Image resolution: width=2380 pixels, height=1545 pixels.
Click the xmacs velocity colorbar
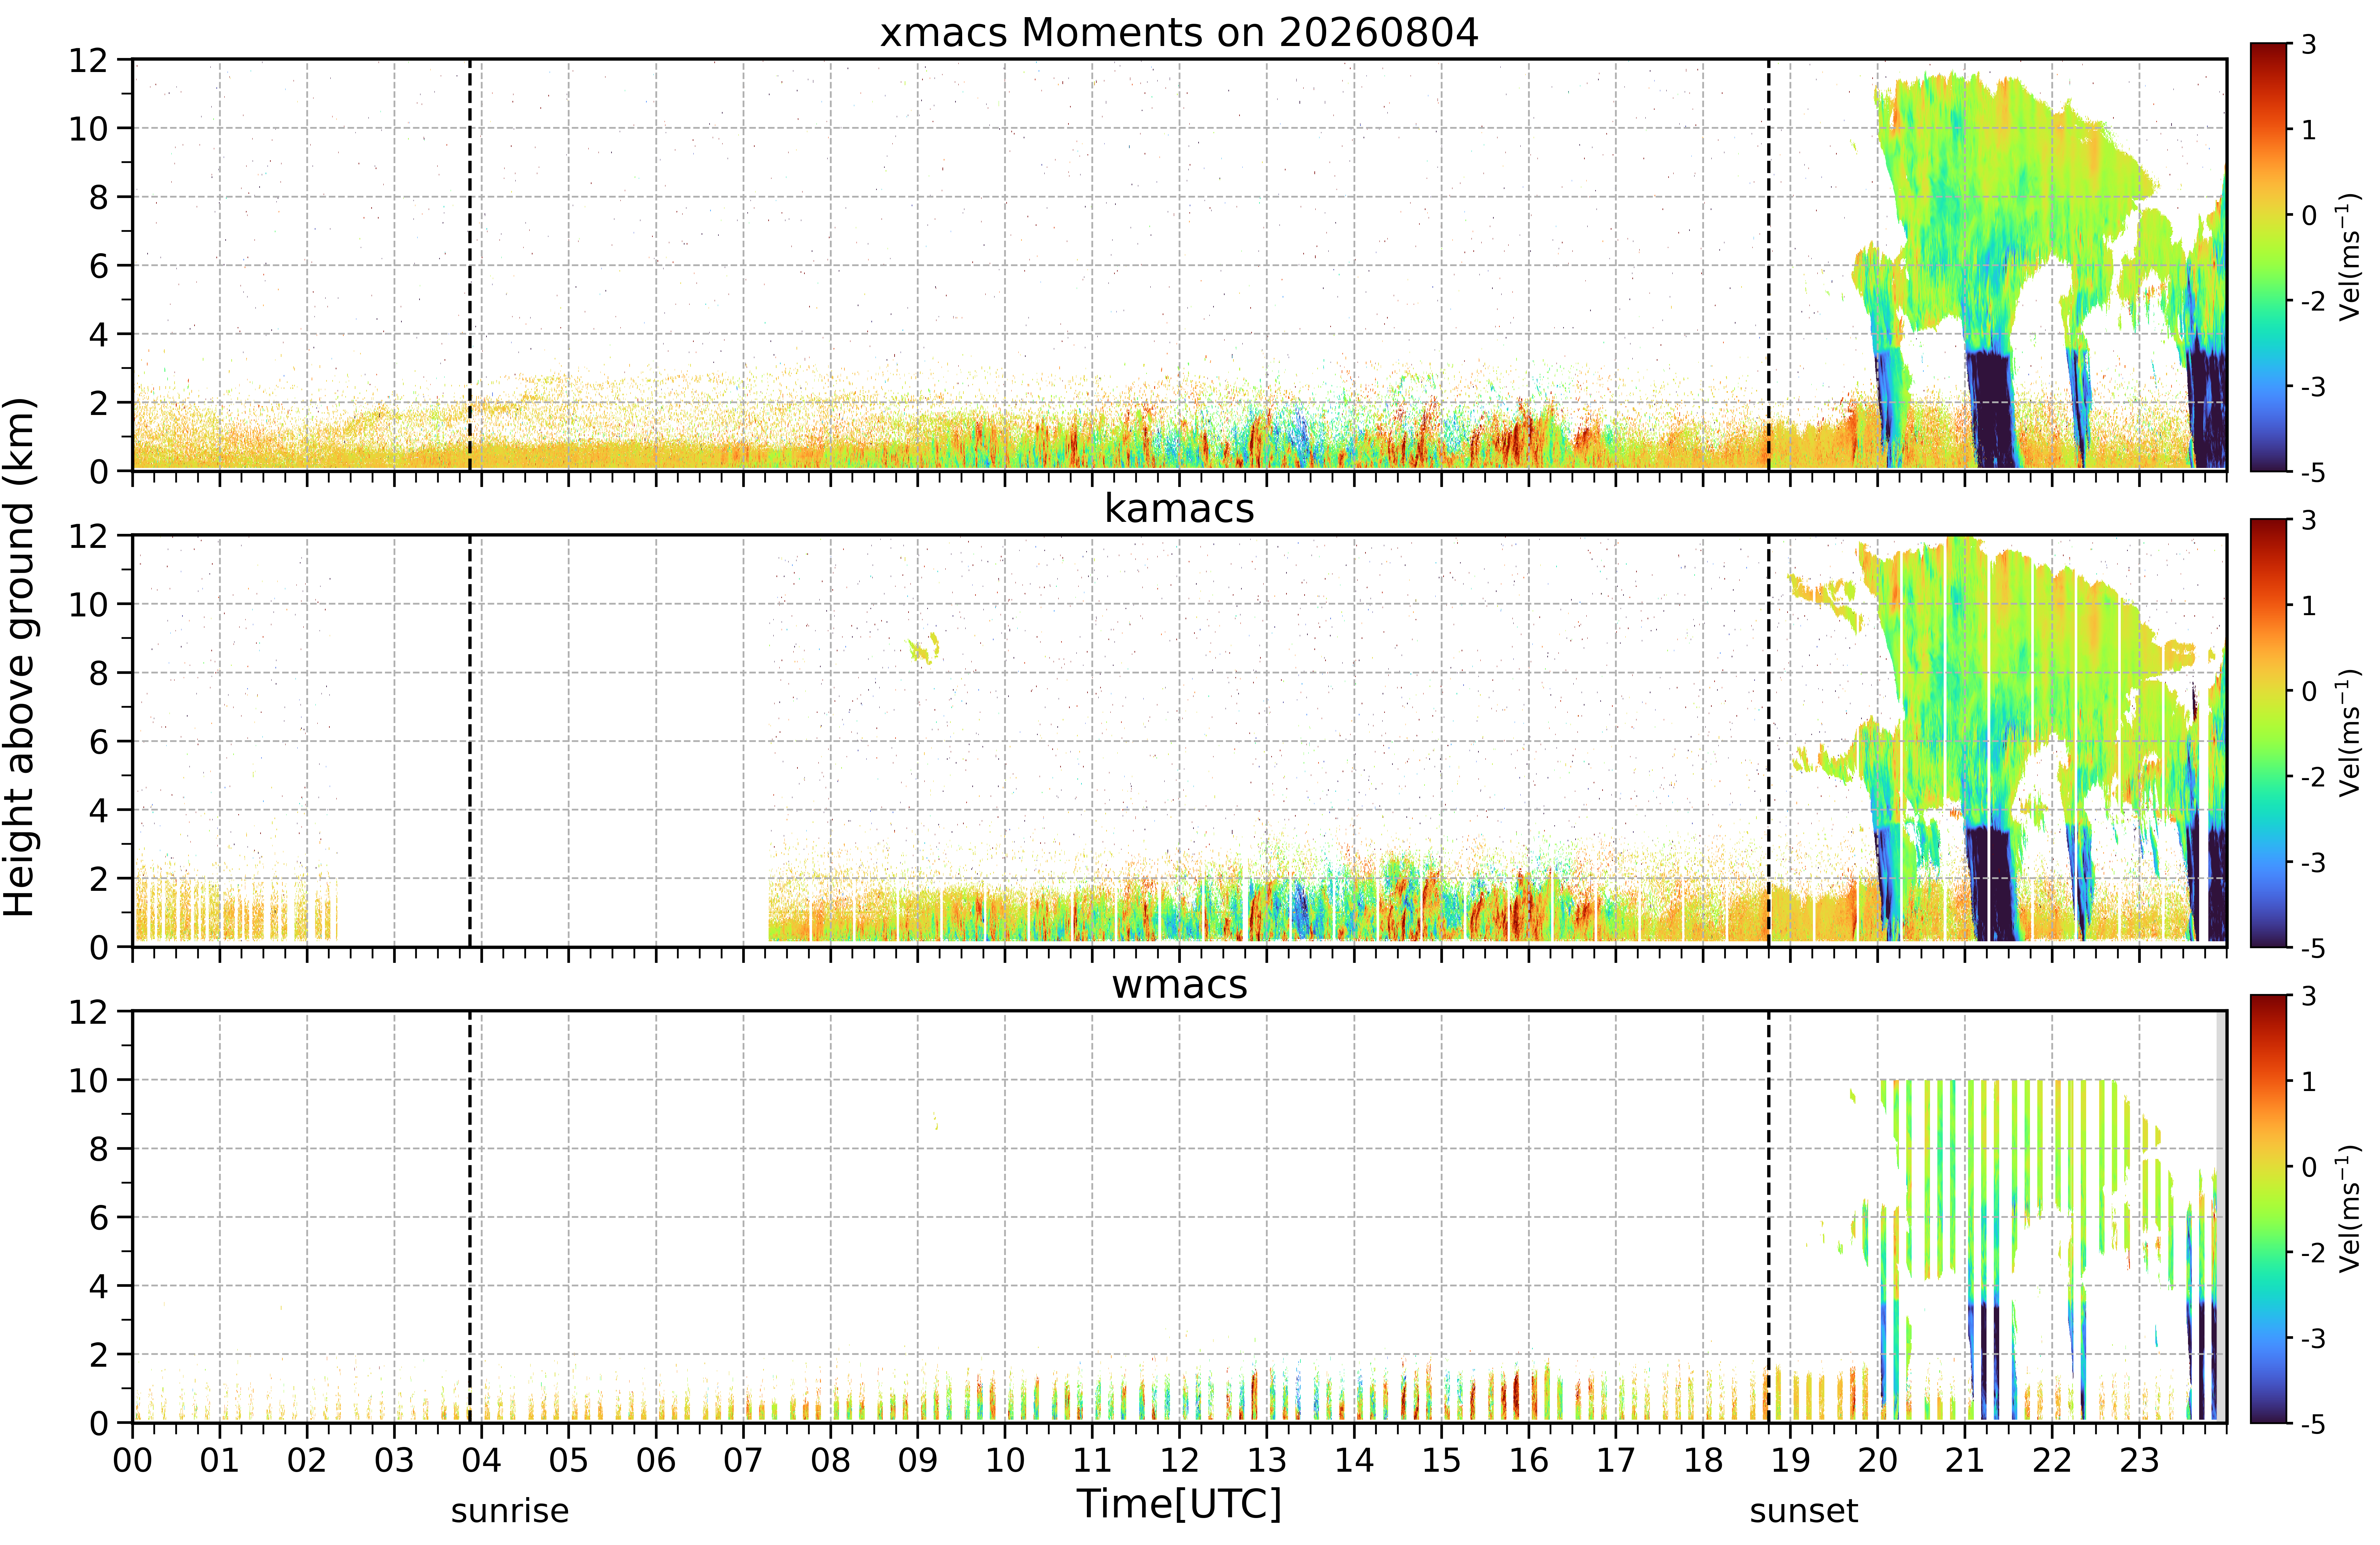point(2269,257)
